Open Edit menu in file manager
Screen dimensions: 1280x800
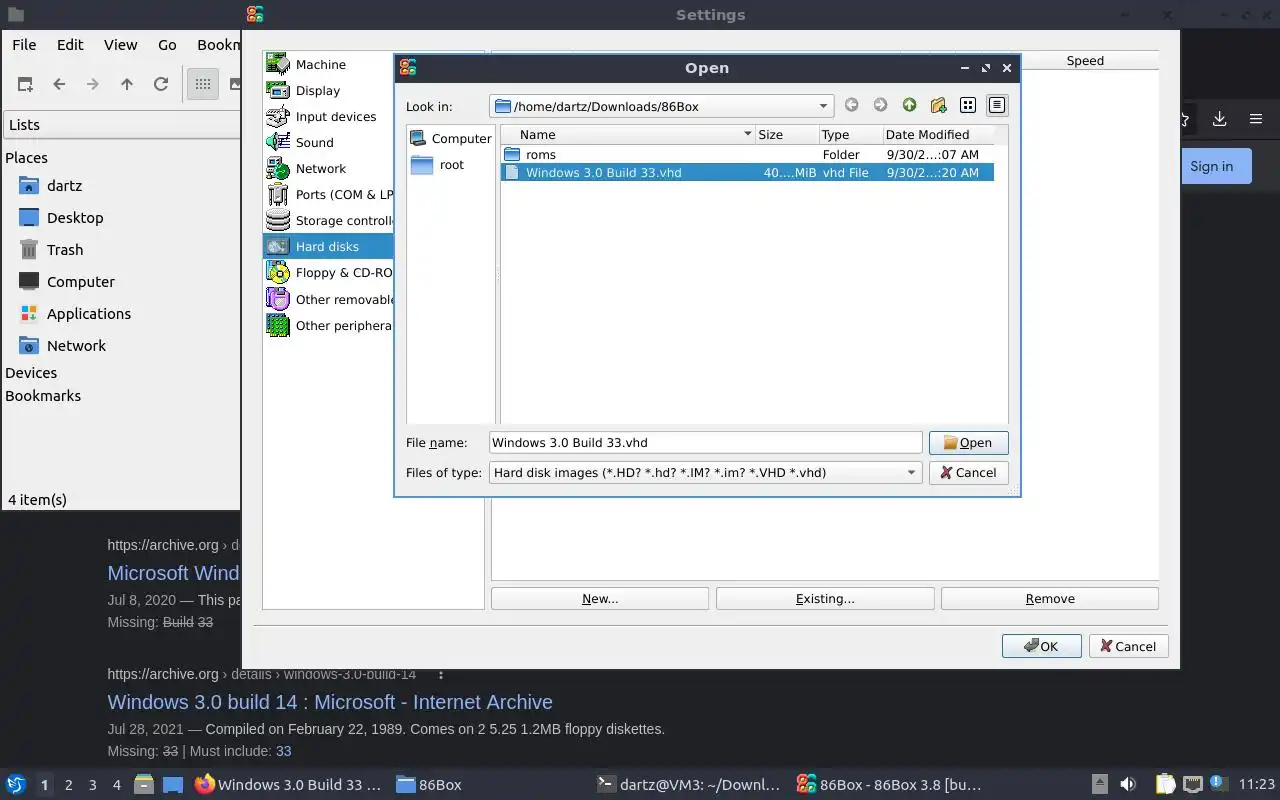[x=70, y=45]
